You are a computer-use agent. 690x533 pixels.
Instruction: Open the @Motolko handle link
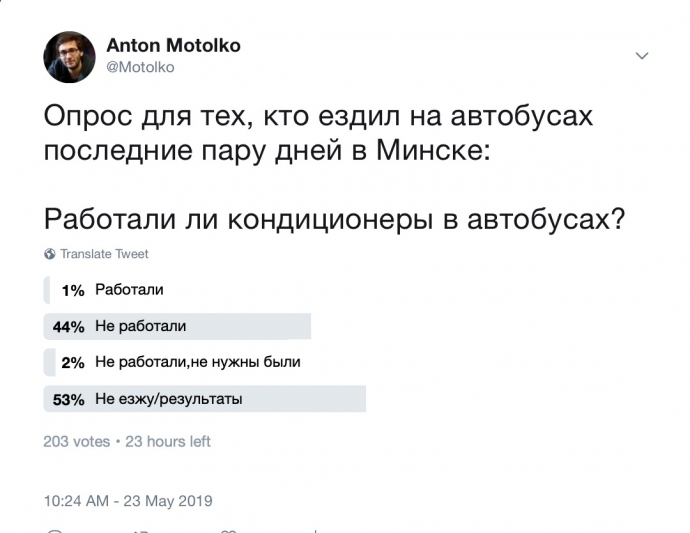click(140, 67)
